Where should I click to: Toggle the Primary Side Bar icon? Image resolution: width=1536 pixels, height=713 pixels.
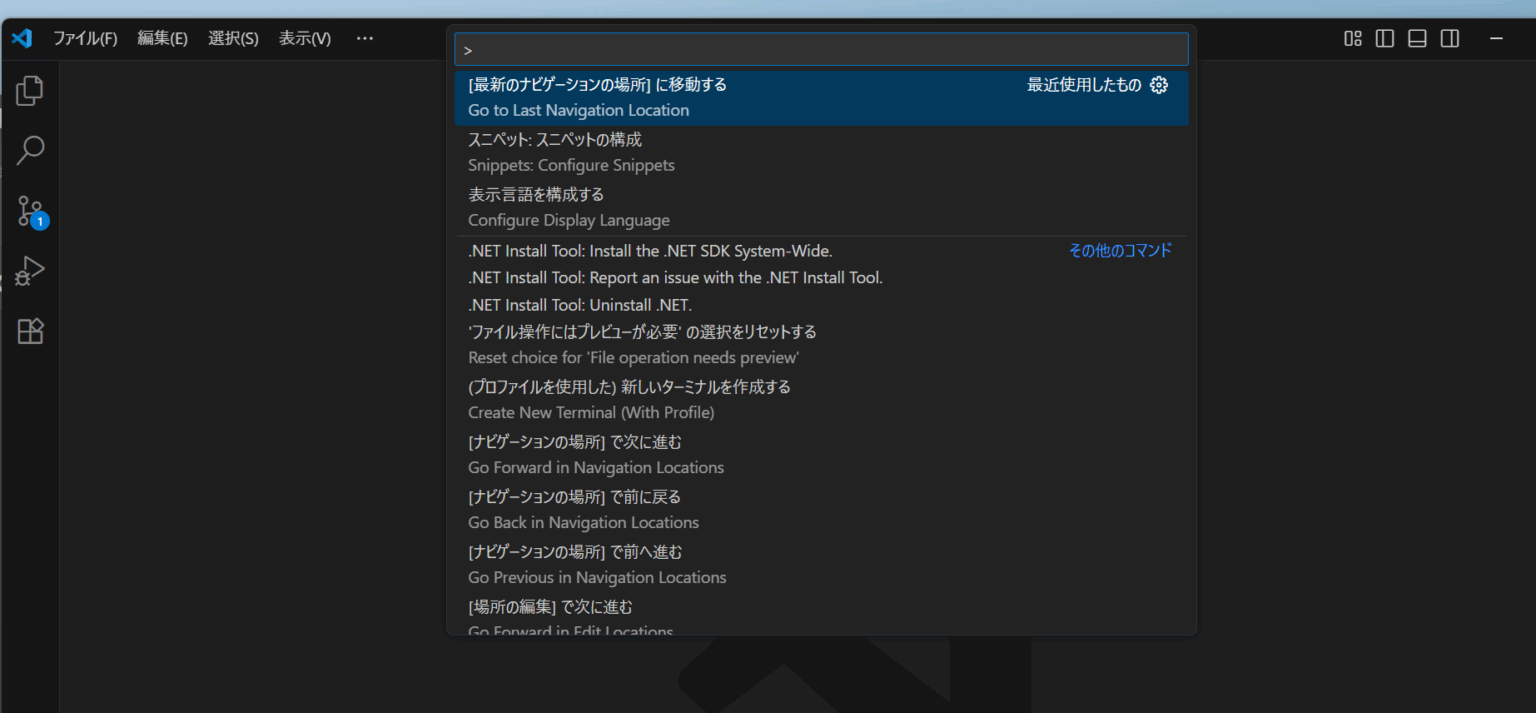[1384, 38]
